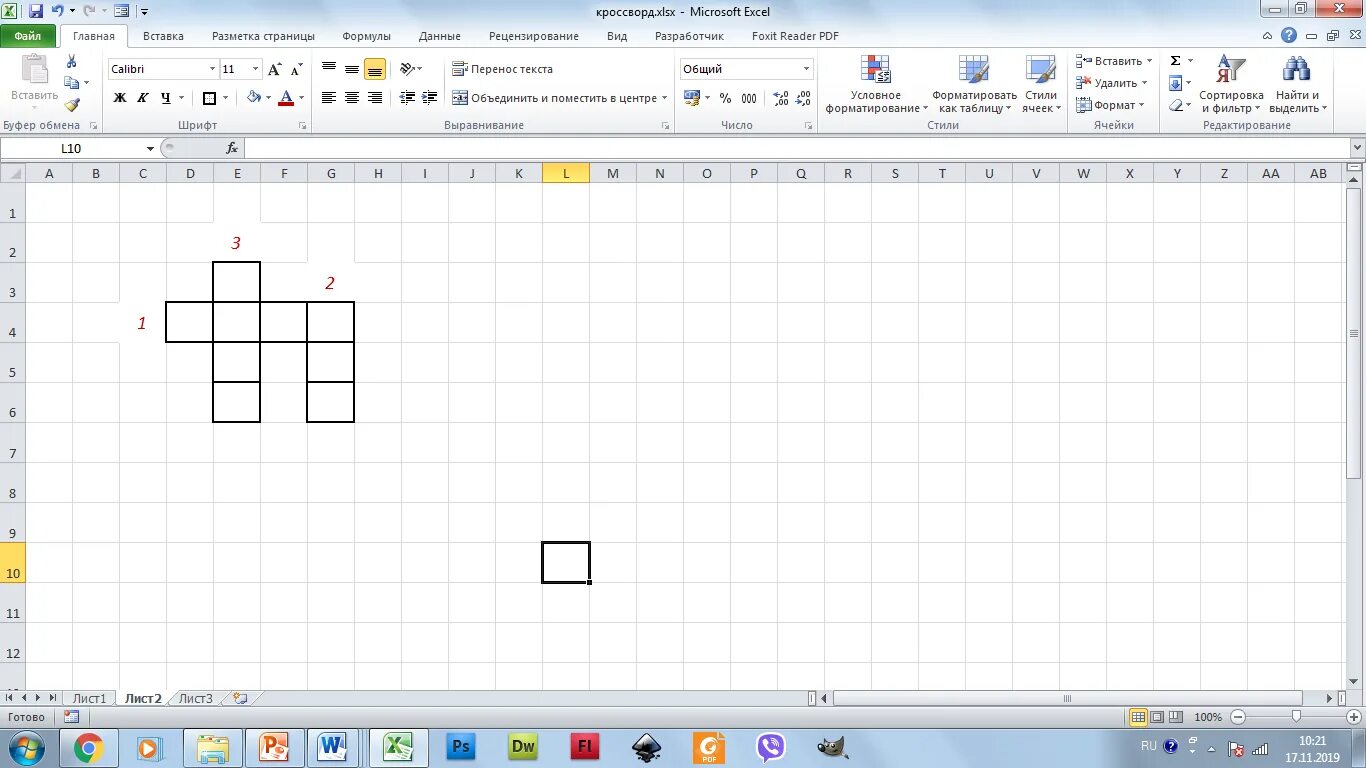Open Chrome from the taskbar
Image resolution: width=1366 pixels, height=768 pixels.
point(88,748)
